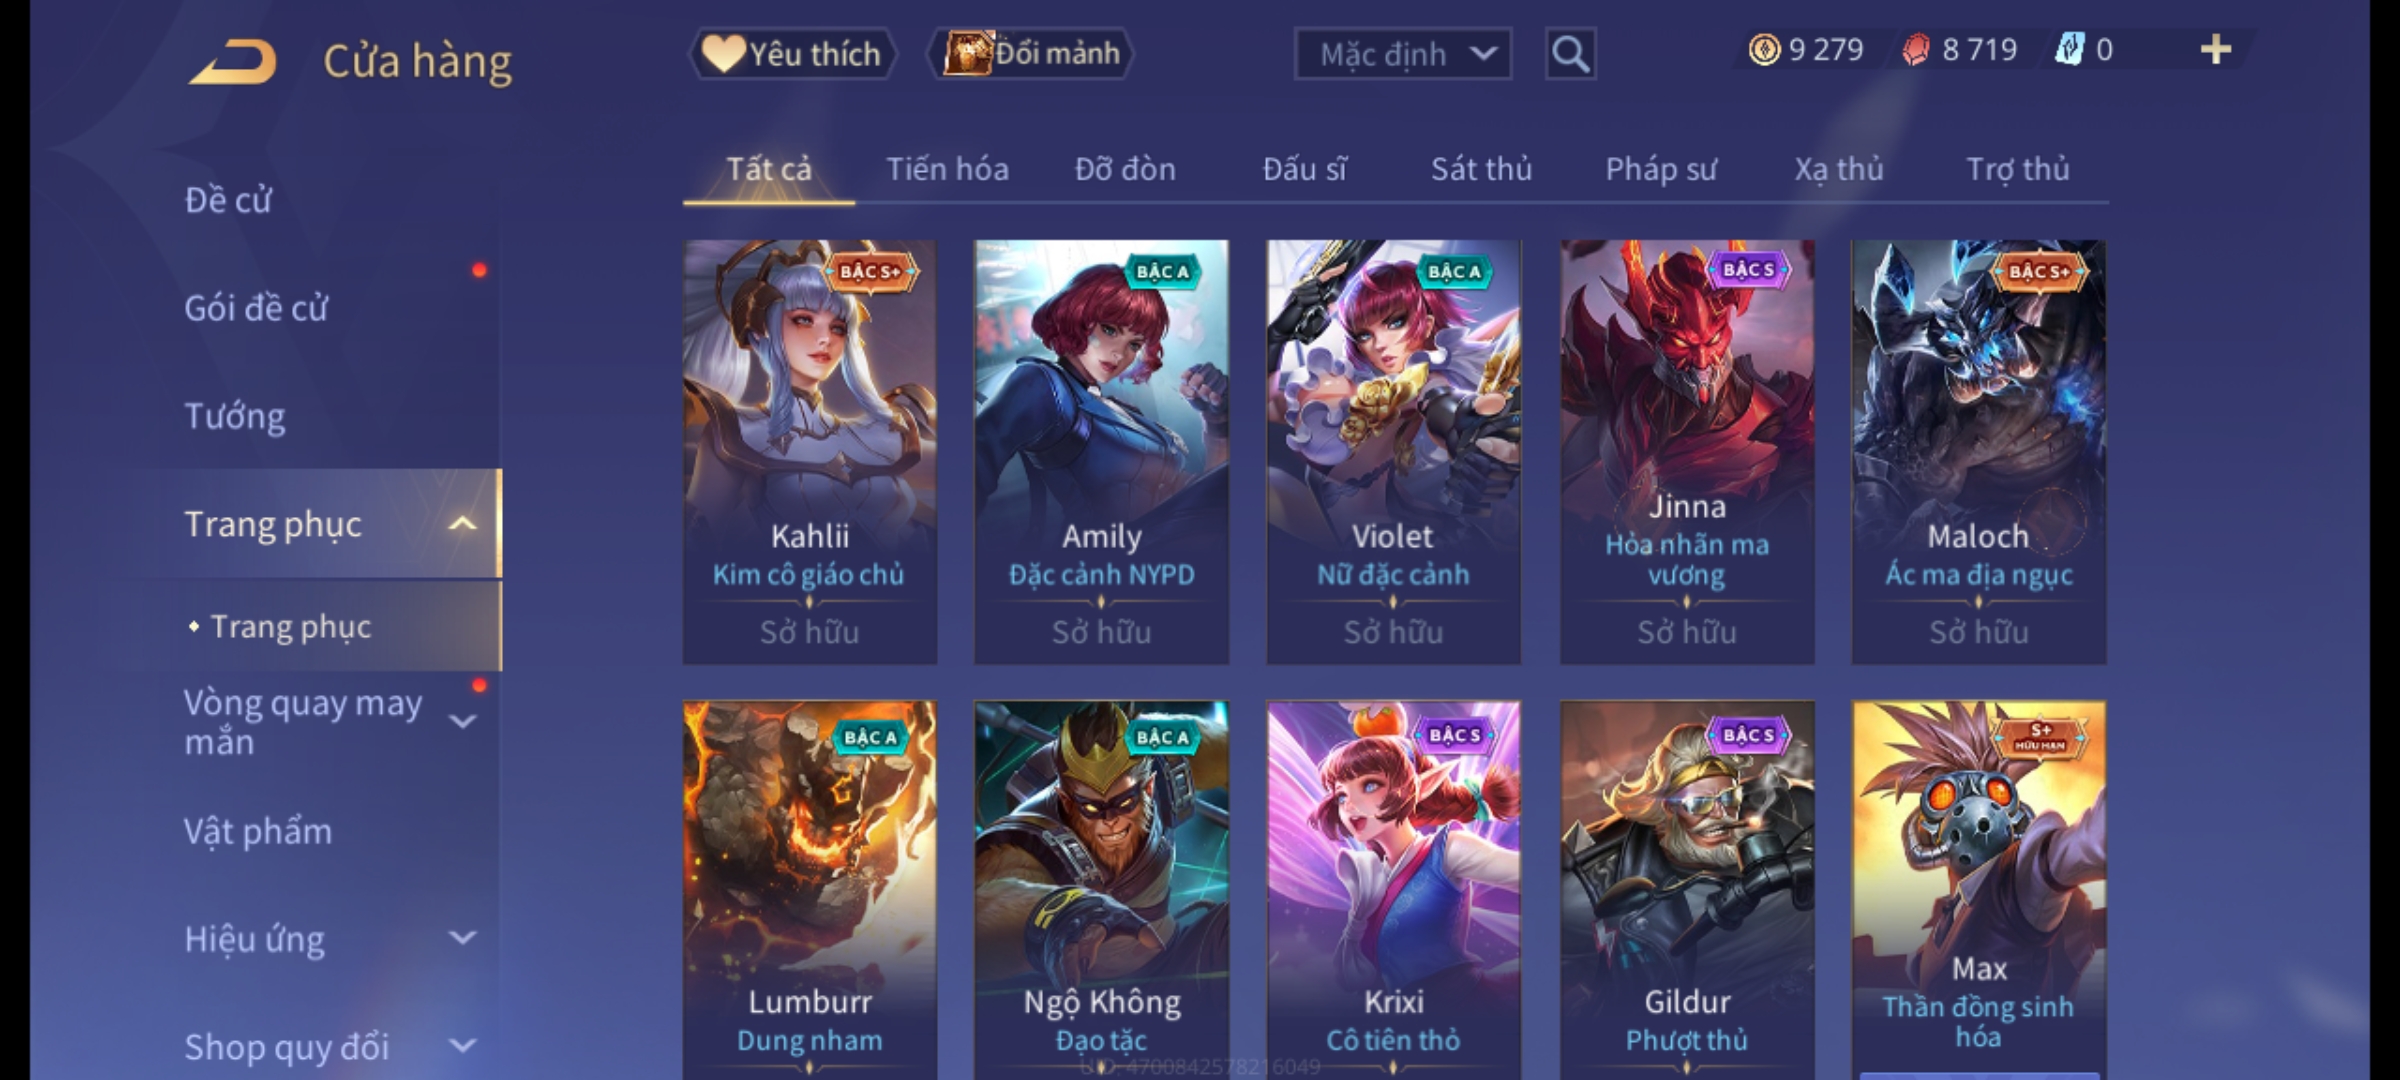Screen dimensions: 2400x1080
Task: Tap the blue voucher currency icon
Action: pos(2069,50)
